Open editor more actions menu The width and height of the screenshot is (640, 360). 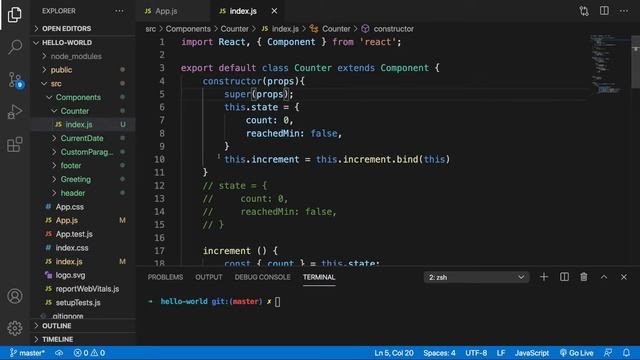[624, 11]
